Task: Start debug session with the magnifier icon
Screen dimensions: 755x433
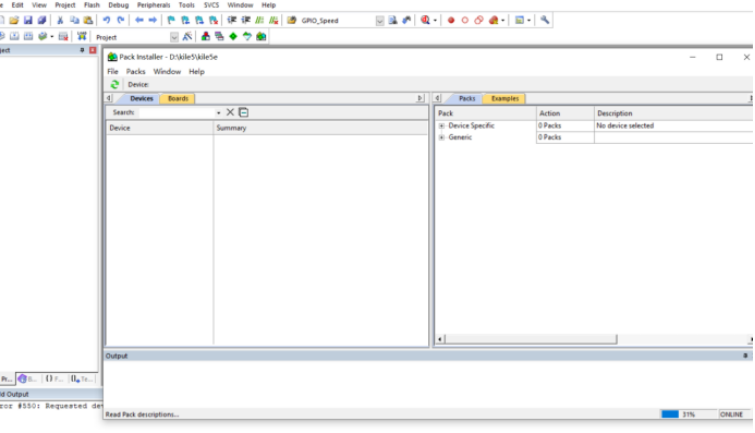Action: pyautogui.click(x=425, y=20)
